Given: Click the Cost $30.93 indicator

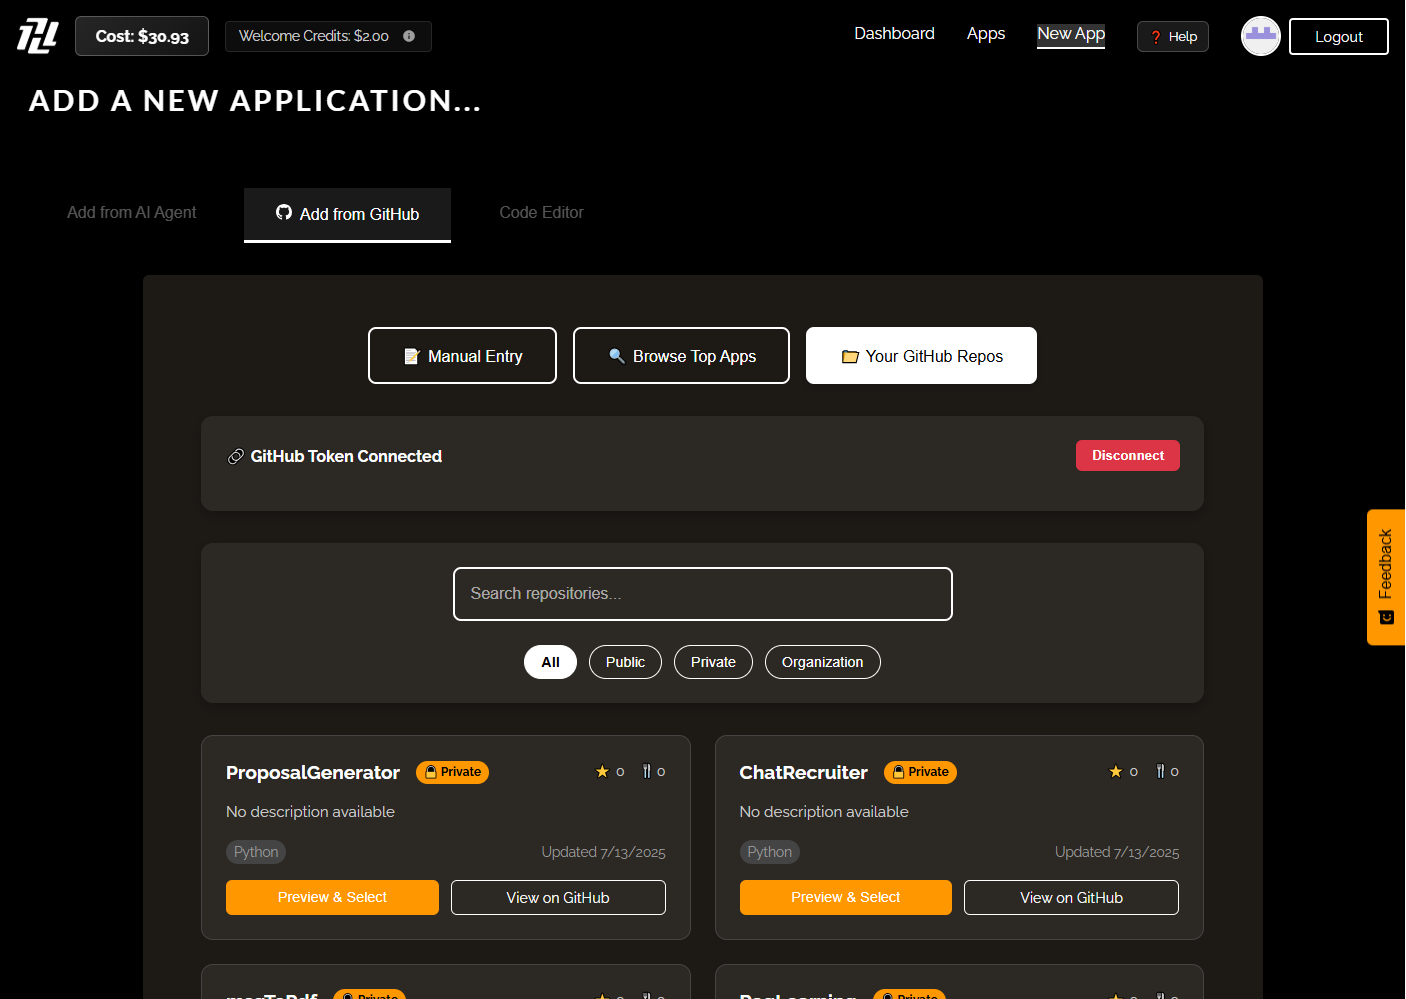Looking at the screenshot, I should point(142,36).
